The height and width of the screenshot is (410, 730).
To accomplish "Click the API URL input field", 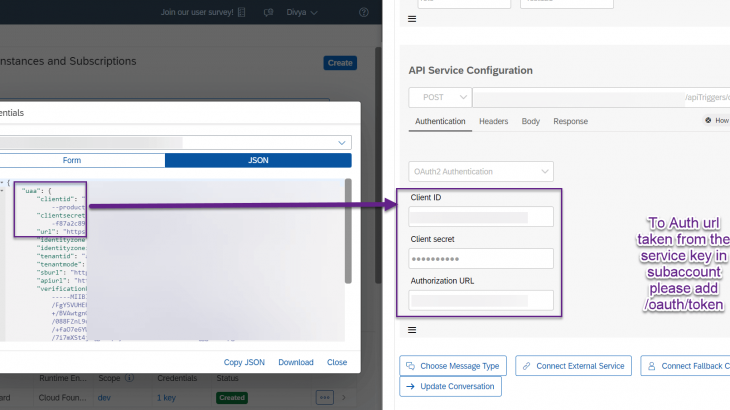I will click(601, 97).
